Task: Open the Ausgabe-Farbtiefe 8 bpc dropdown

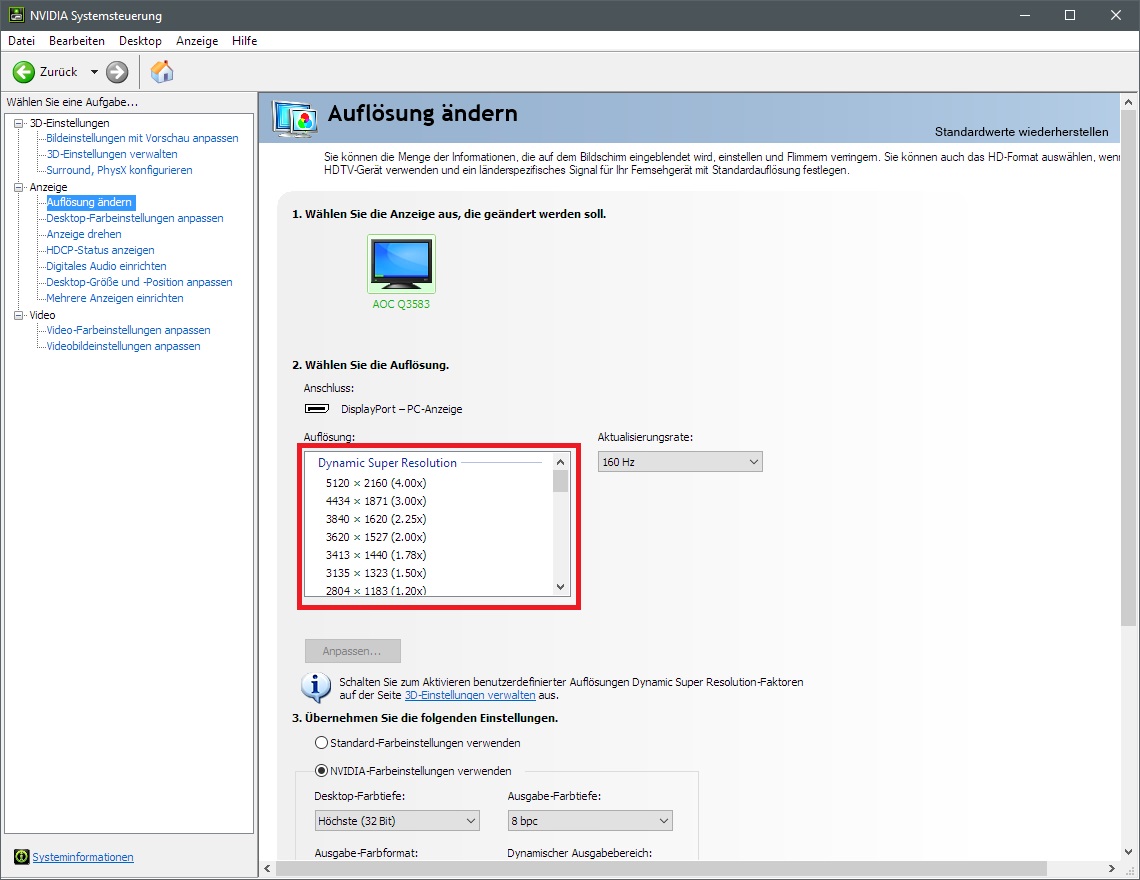Action: tap(590, 820)
